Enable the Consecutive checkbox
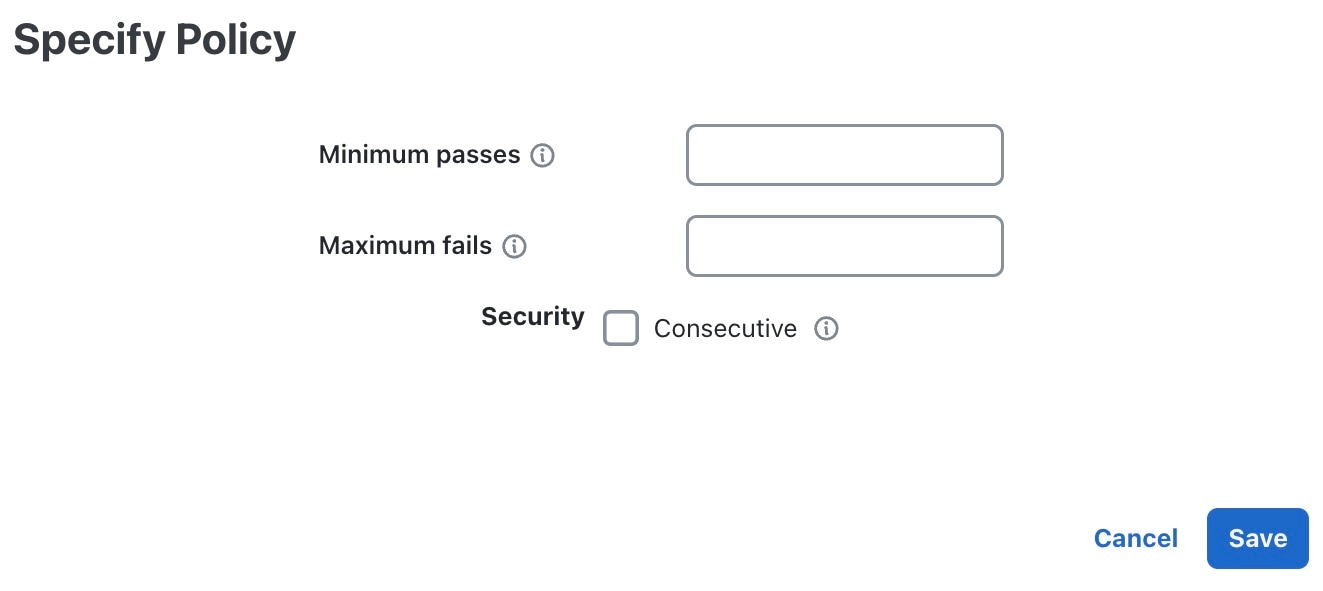 [x=621, y=328]
